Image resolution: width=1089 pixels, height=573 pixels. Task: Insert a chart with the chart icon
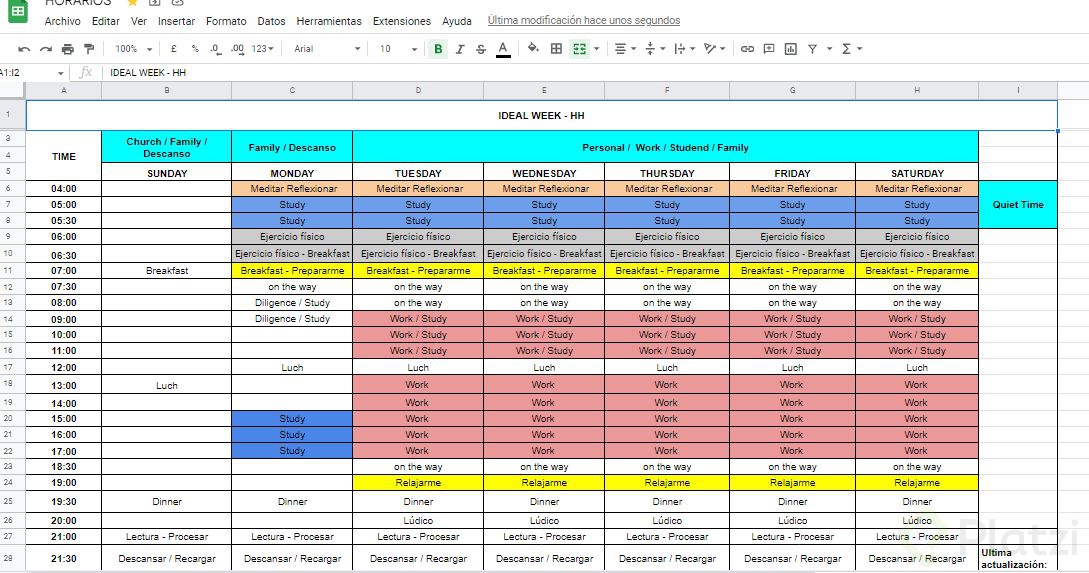tap(790, 49)
